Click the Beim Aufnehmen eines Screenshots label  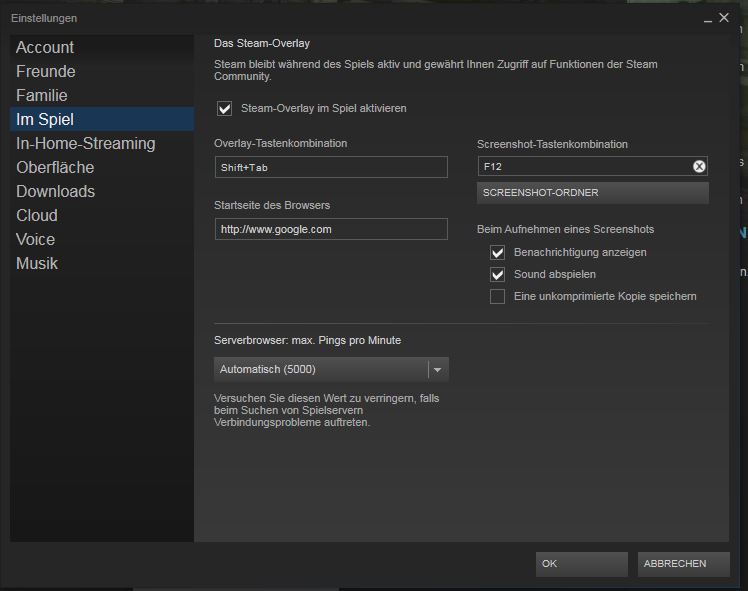click(565, 229)
